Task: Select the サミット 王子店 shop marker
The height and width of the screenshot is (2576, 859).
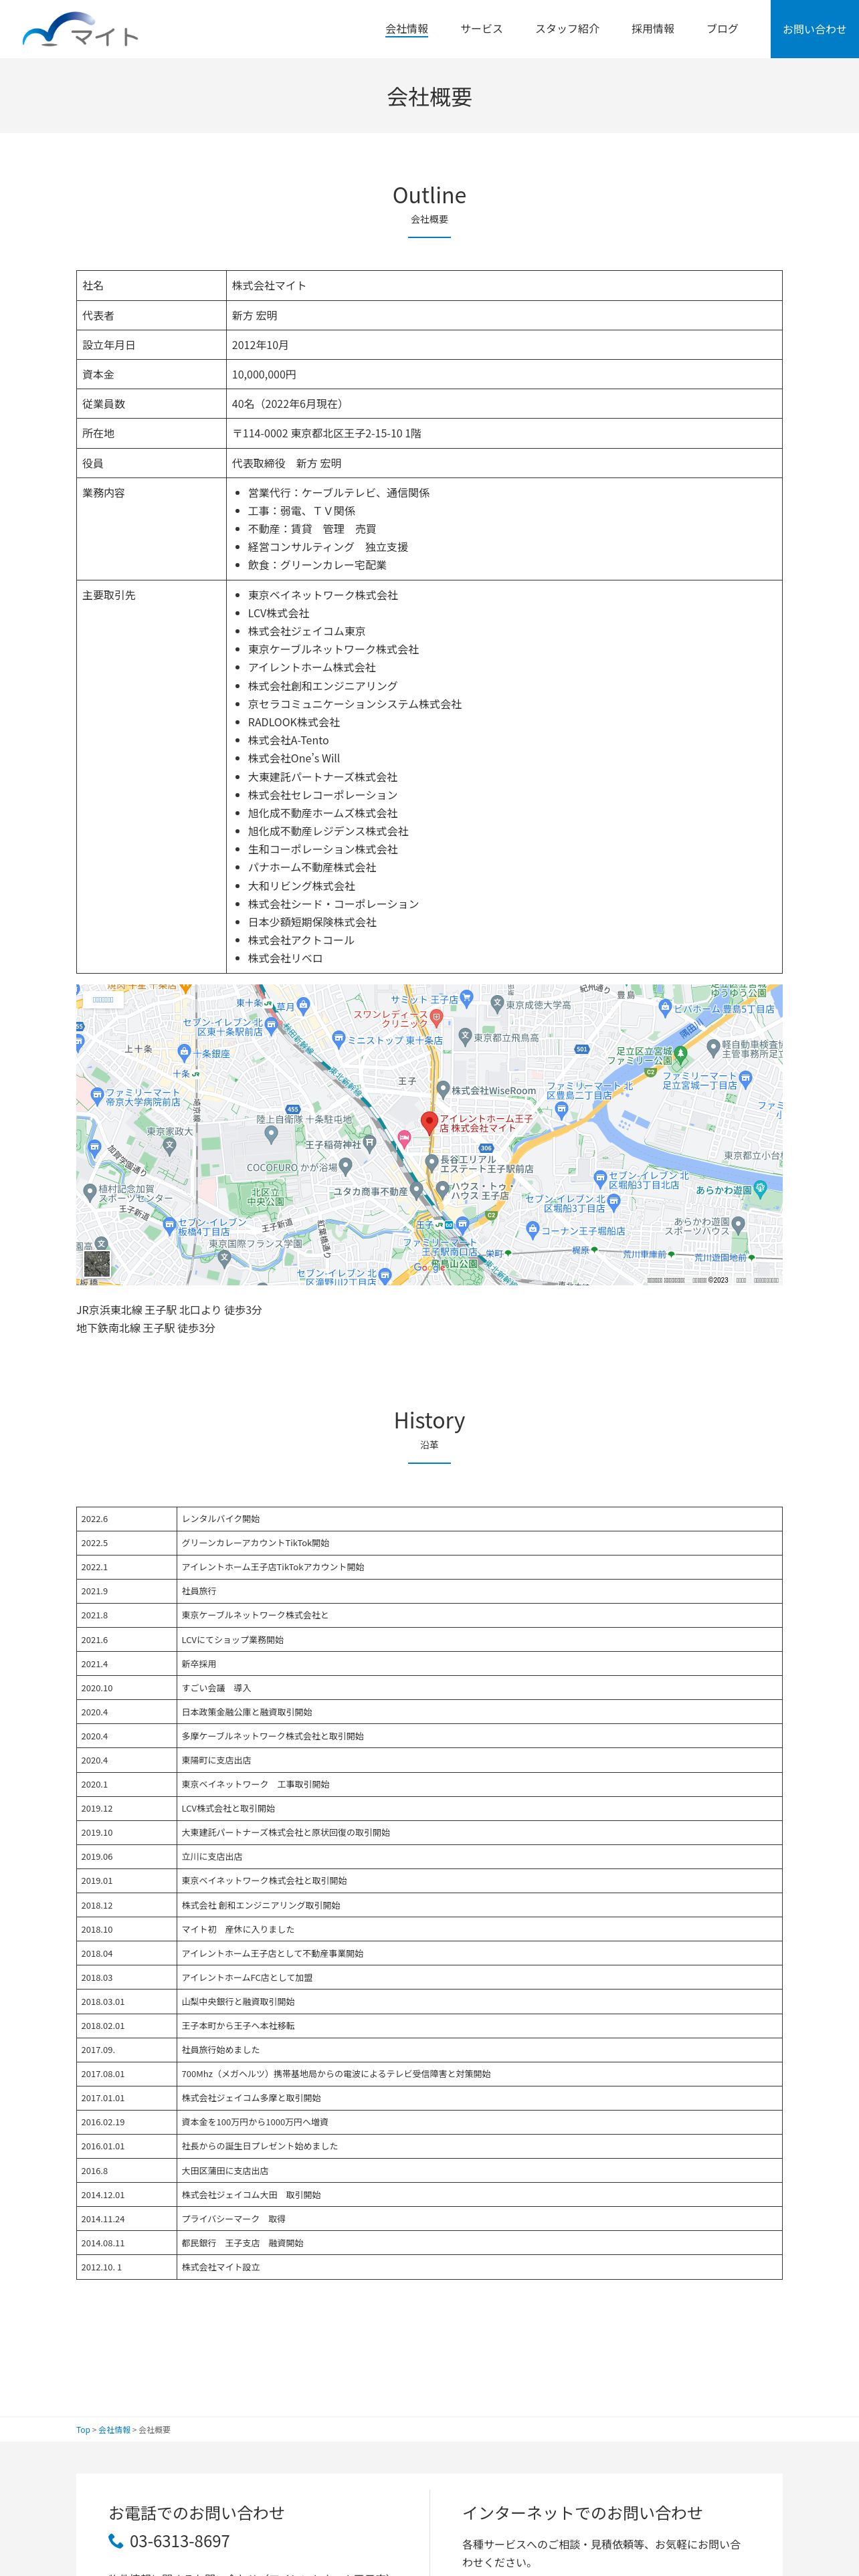Action: click(x=466, y=998)
